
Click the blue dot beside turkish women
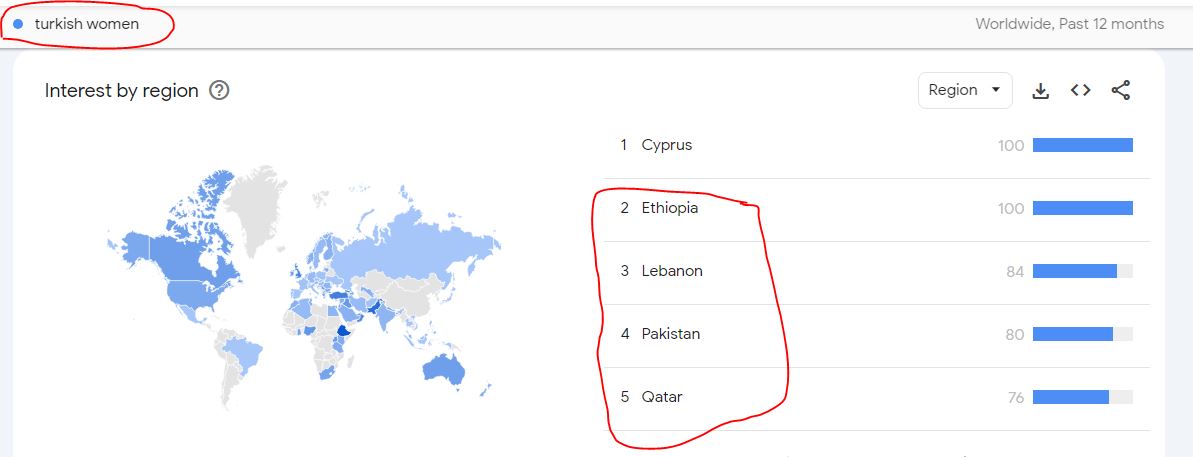pos(18,24)
